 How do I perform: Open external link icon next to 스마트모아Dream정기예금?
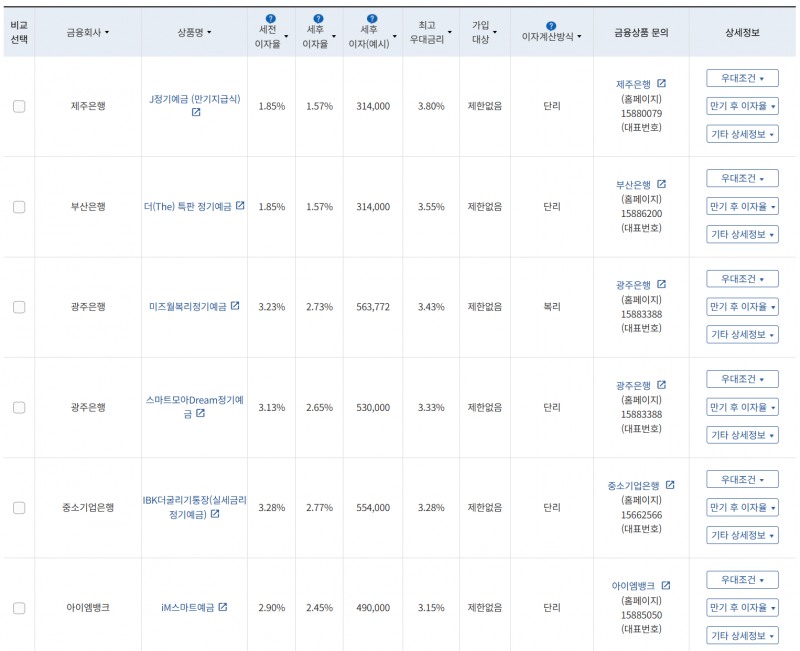[x=201, y=413]
